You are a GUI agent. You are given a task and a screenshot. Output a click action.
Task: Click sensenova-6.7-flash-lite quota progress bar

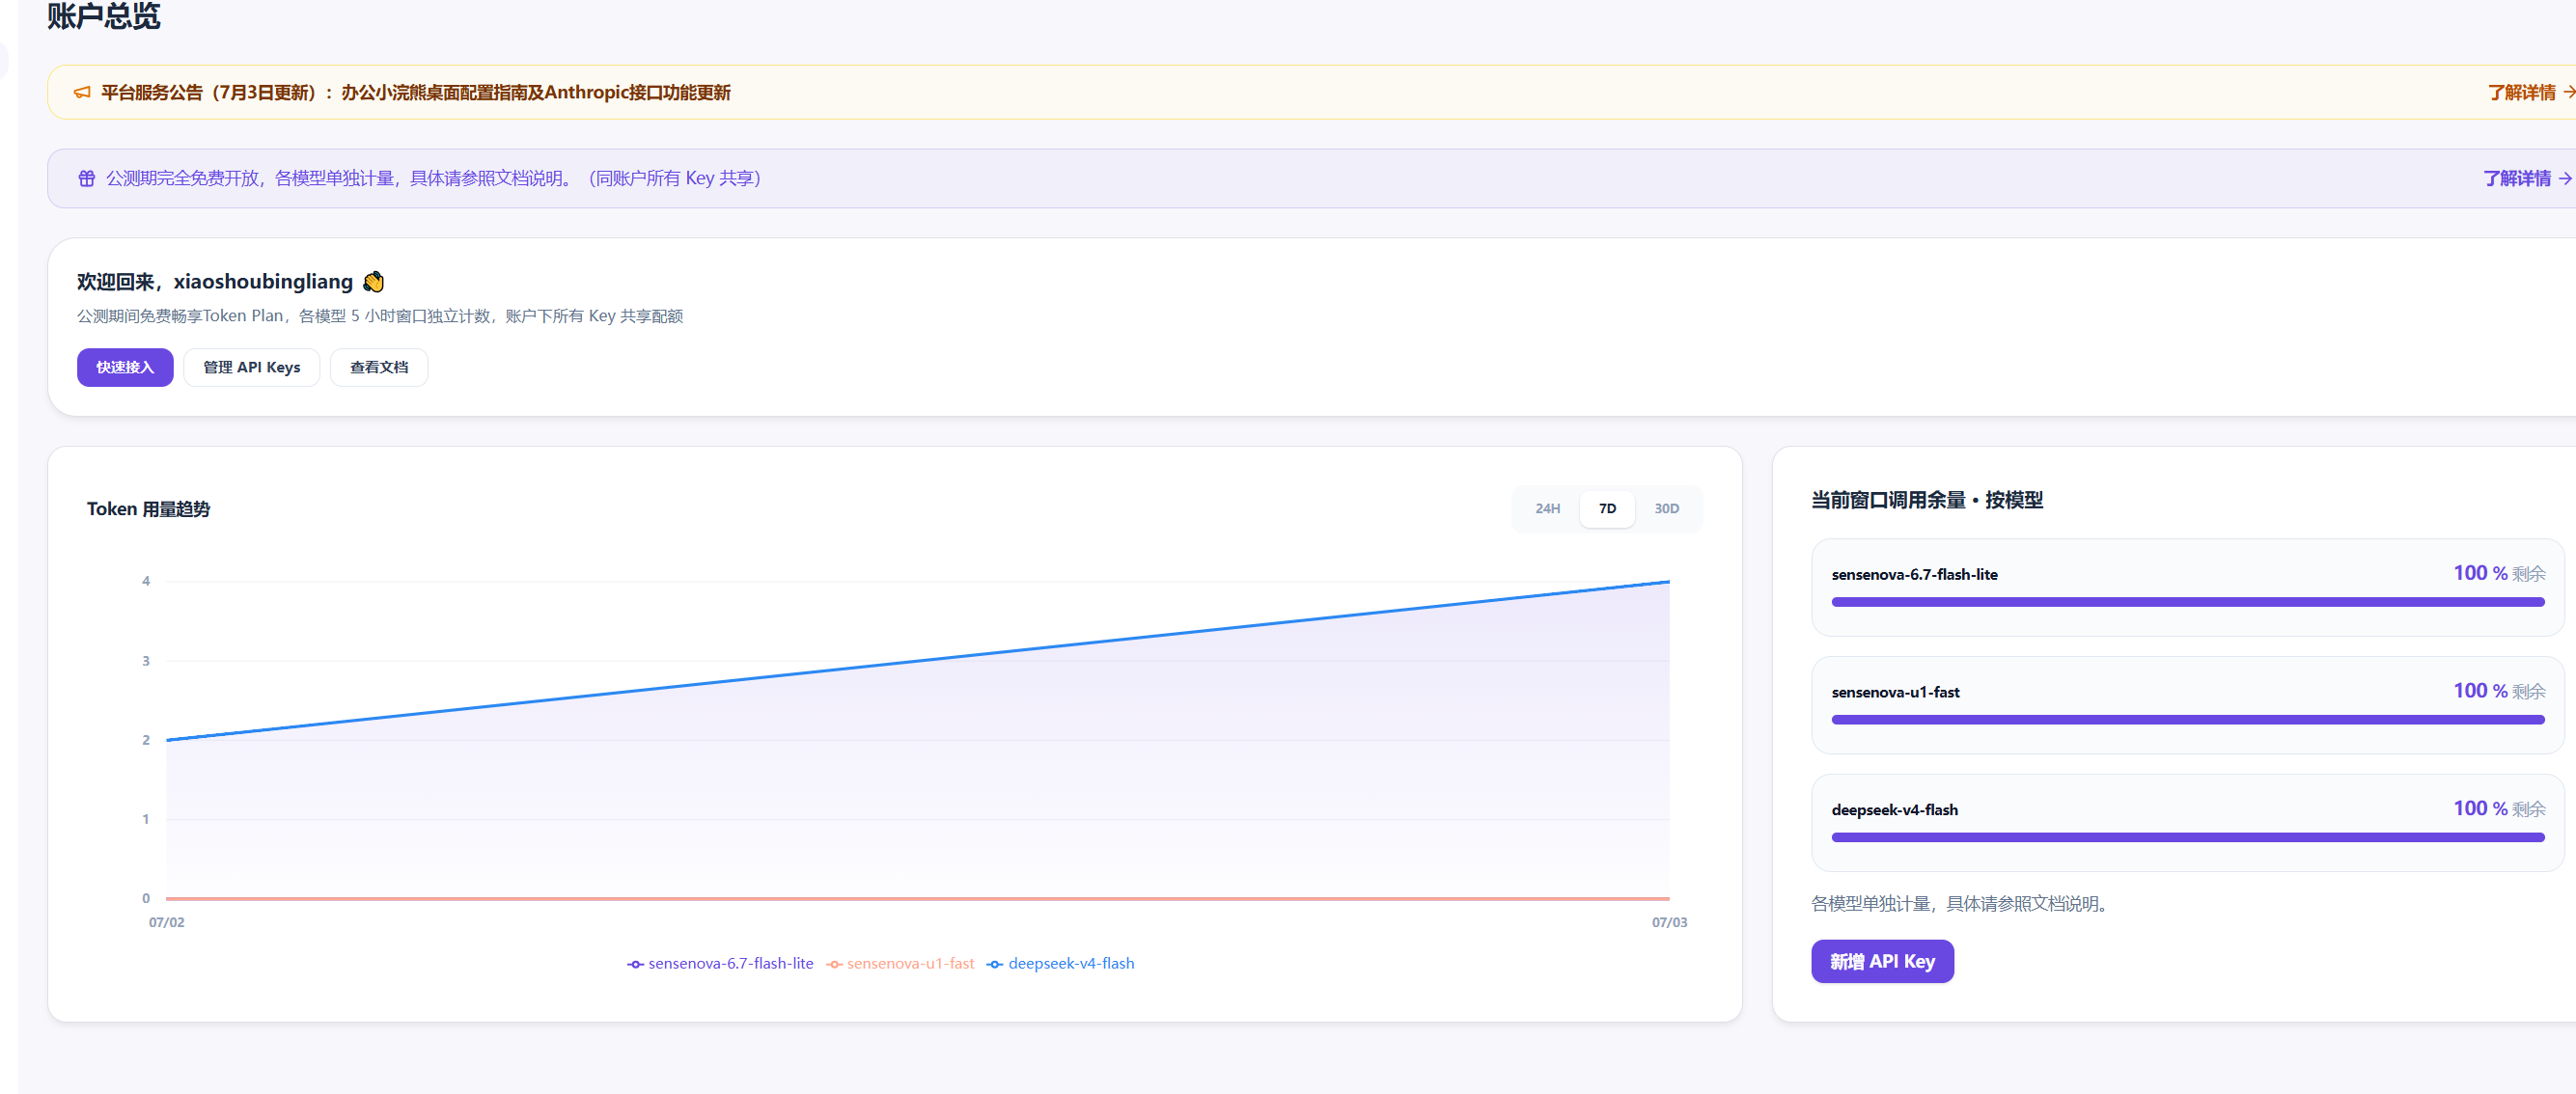coord(2187,602)
